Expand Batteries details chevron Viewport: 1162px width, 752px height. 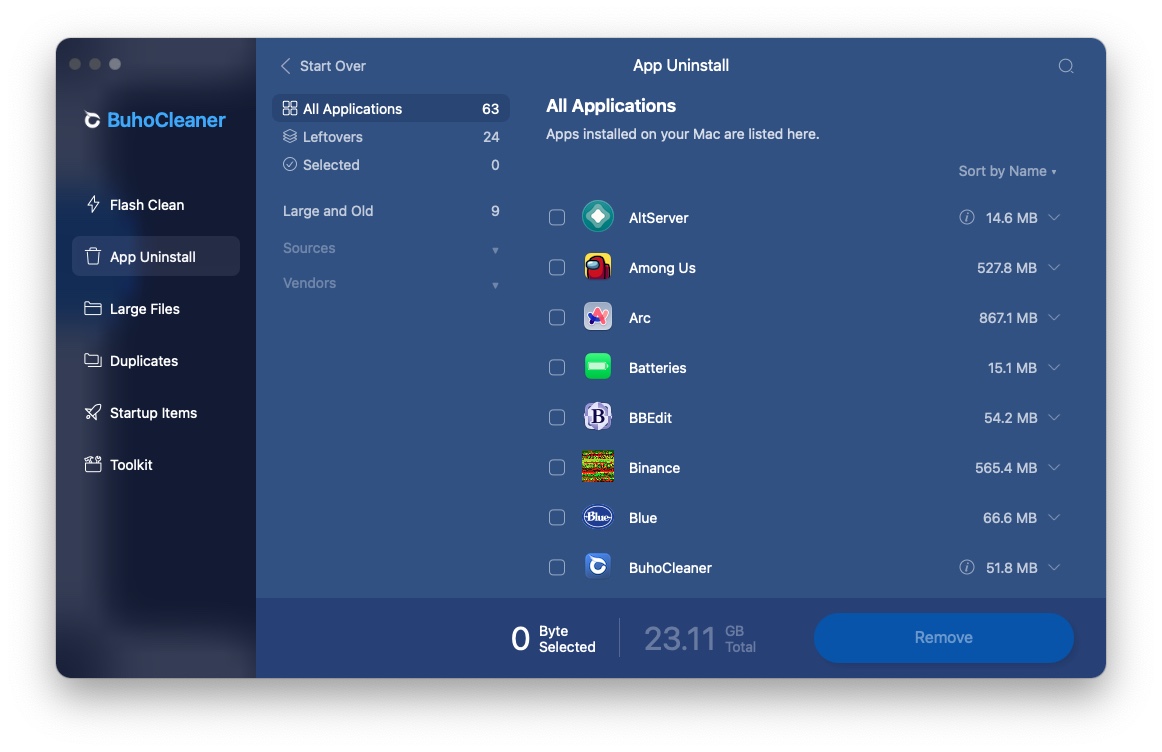coord(1055,367)
